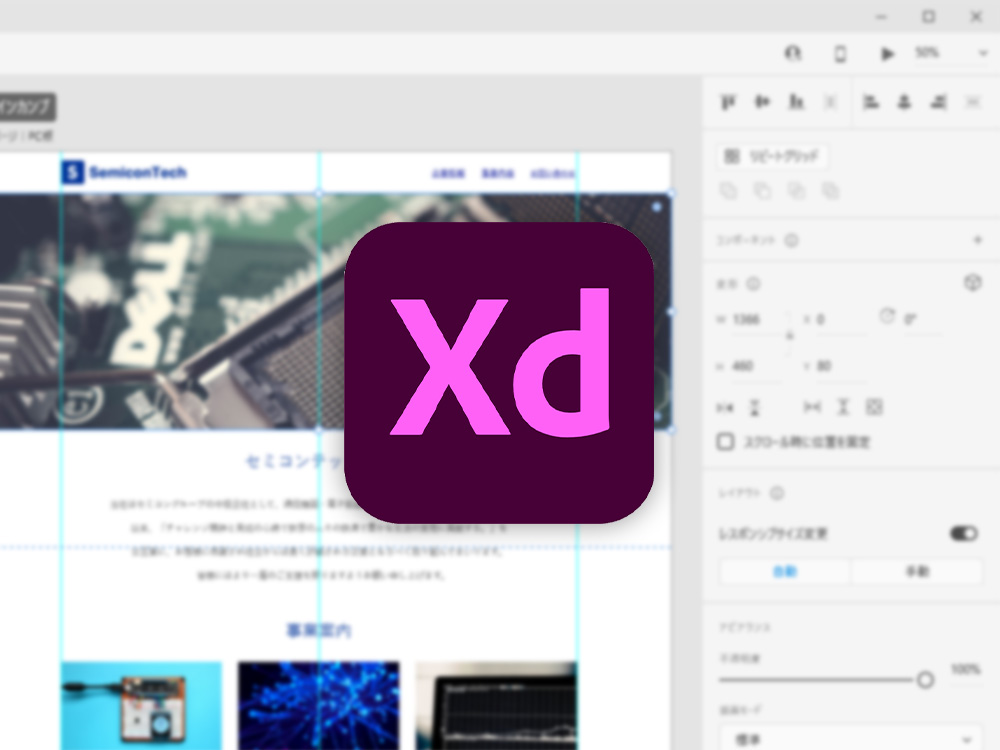The image size is (1000, 750).
Task: Toggle 3D transforms icon
Action: click(973, 283)
